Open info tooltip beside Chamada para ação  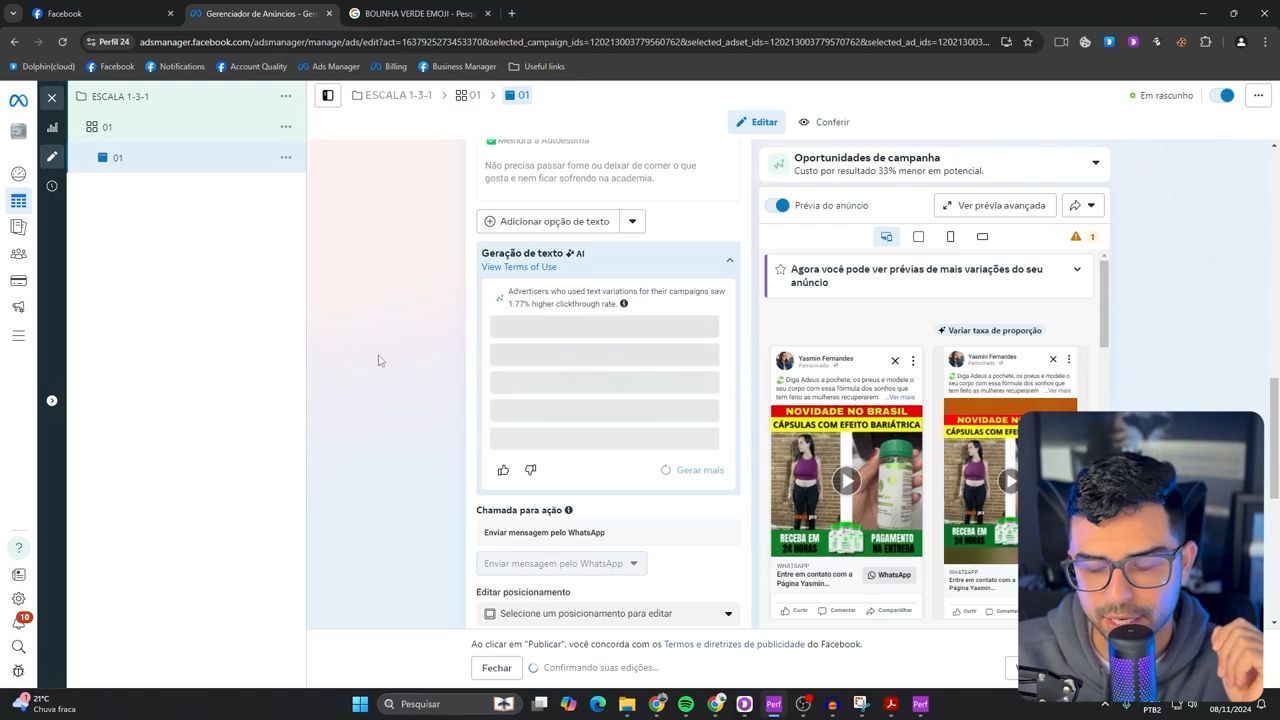click(x=569, y=510)
